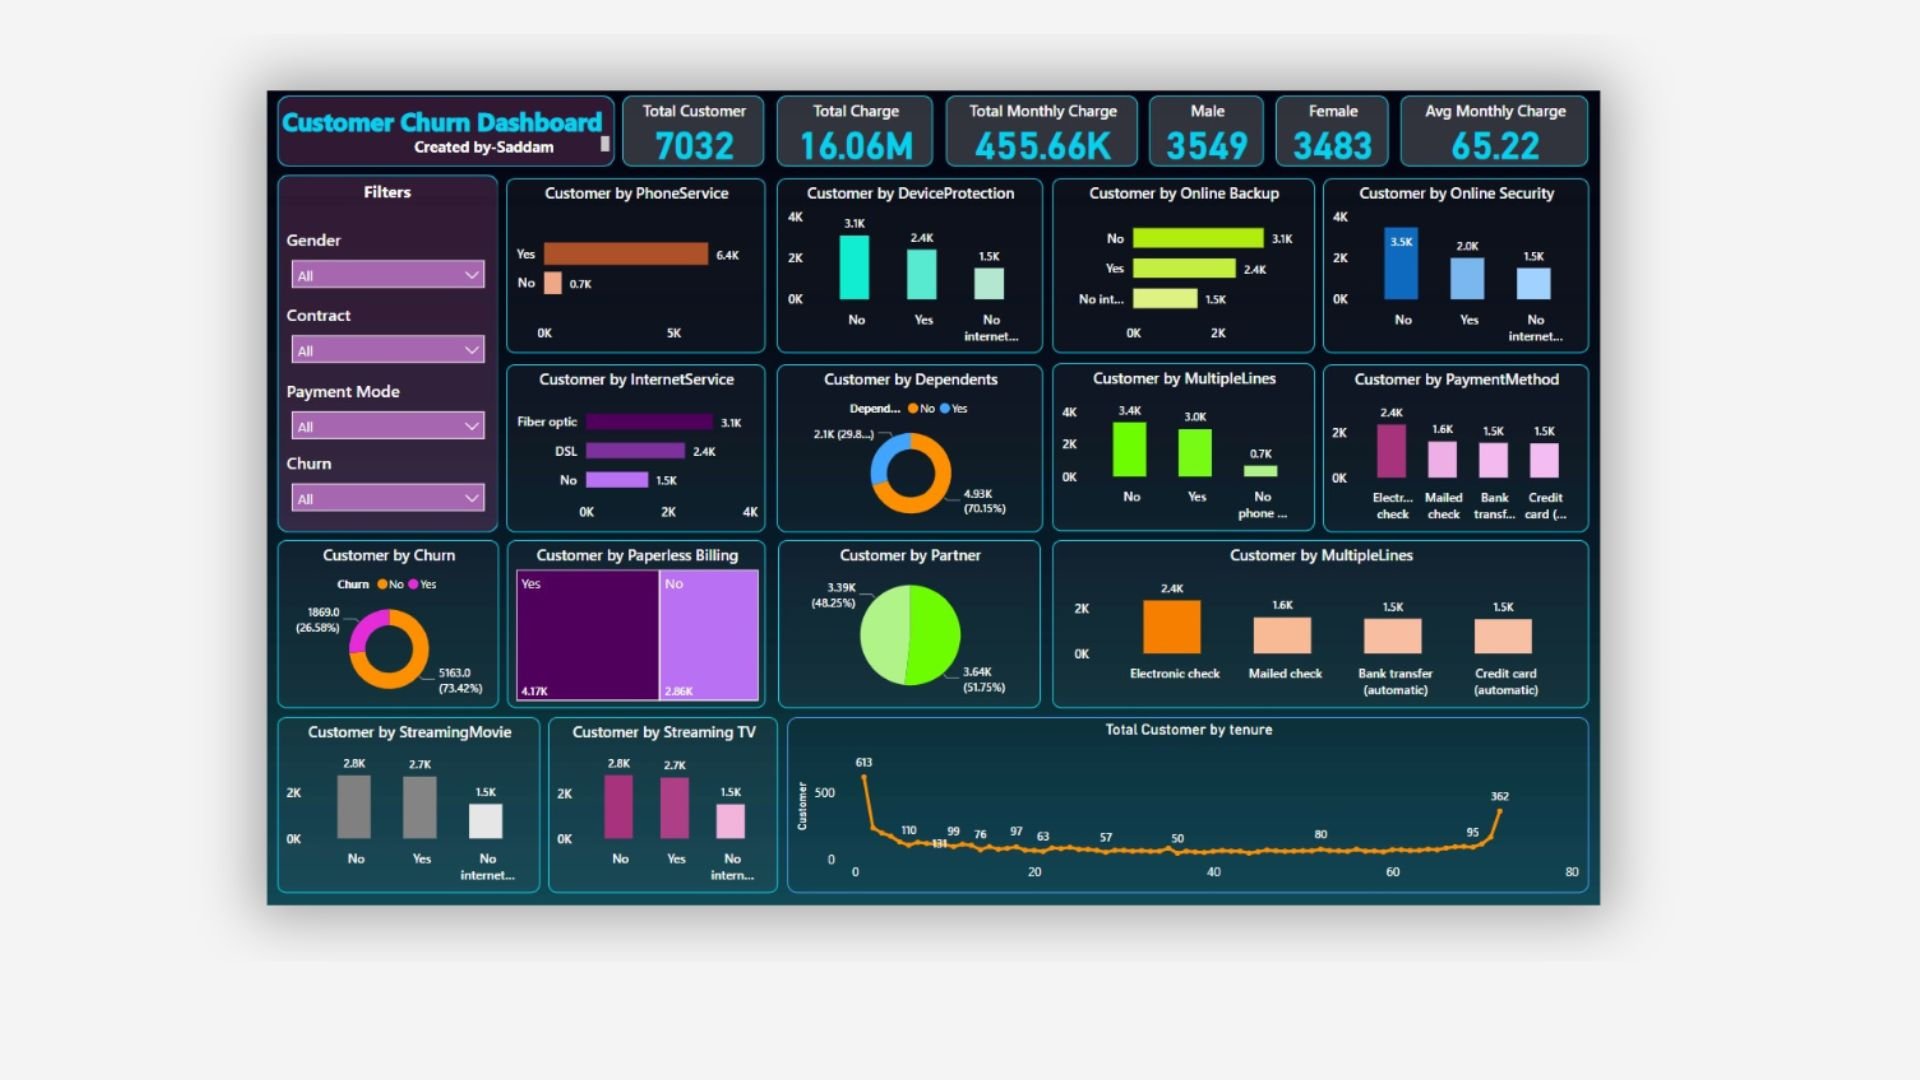Click the orange No legend dot in Dependents
Image resolution: width=1920 pixels, height=1080 pixels.
[913, 409]
